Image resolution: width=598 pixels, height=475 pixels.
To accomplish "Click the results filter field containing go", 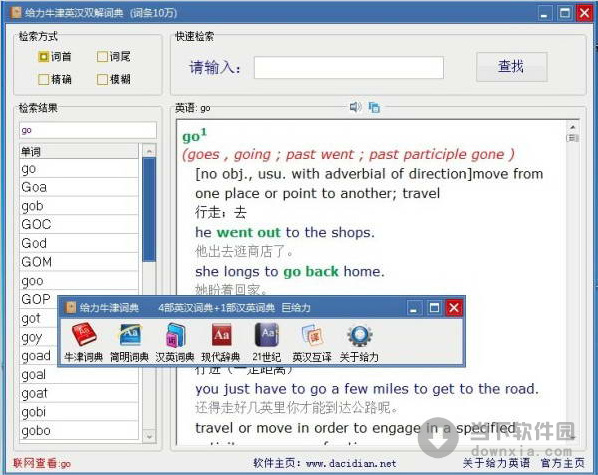I will (x=88, y=130).
